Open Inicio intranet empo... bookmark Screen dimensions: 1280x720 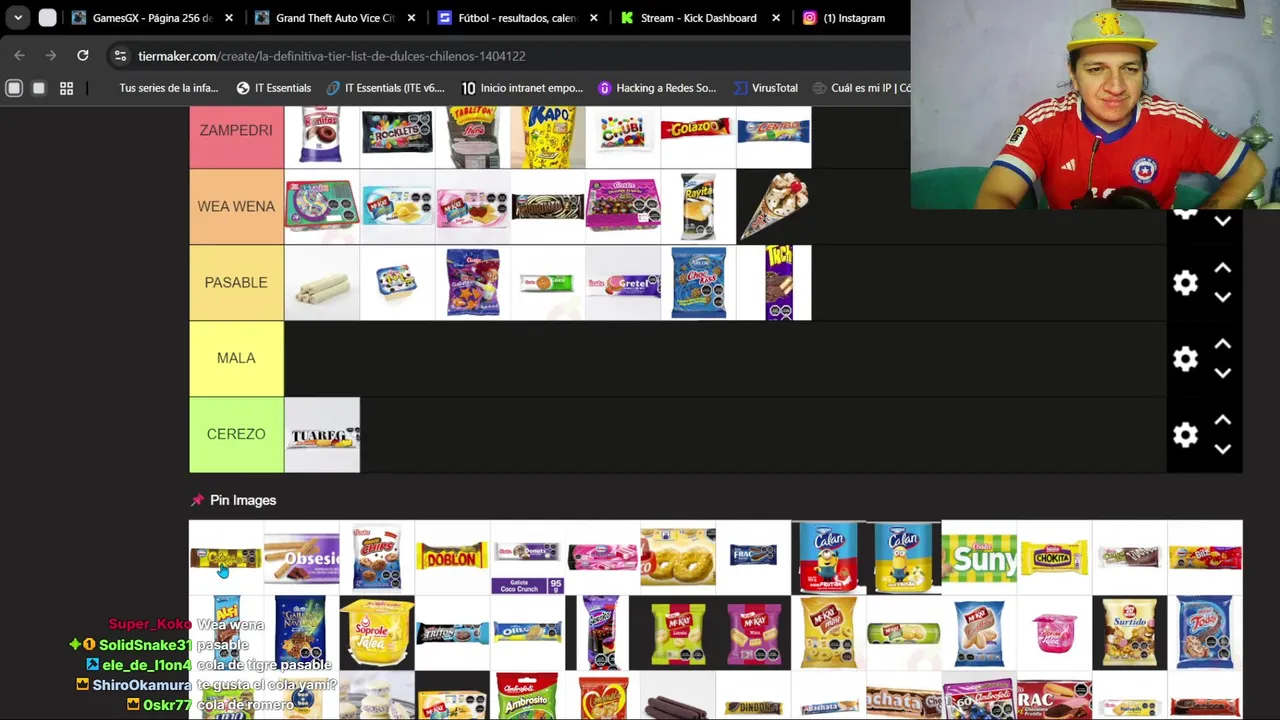(522, 88)
